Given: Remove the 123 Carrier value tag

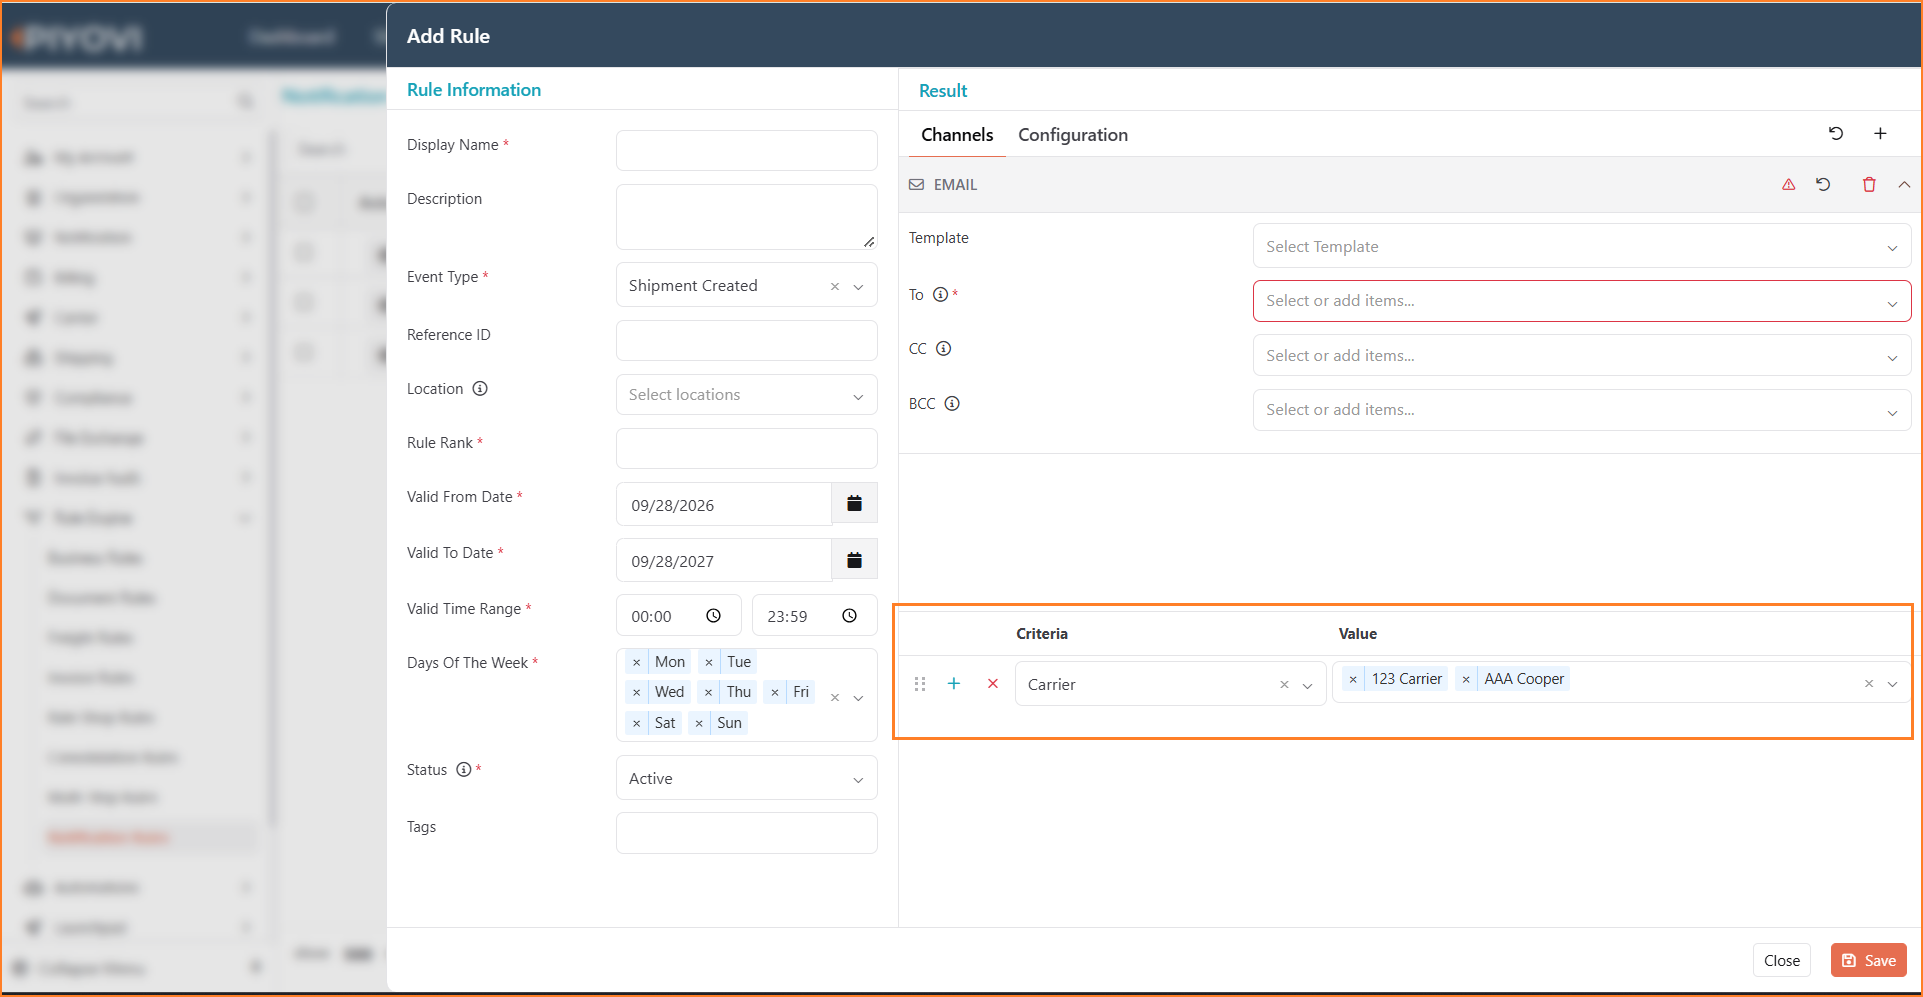Looking at the screenshot, I should coord(1353,679).
